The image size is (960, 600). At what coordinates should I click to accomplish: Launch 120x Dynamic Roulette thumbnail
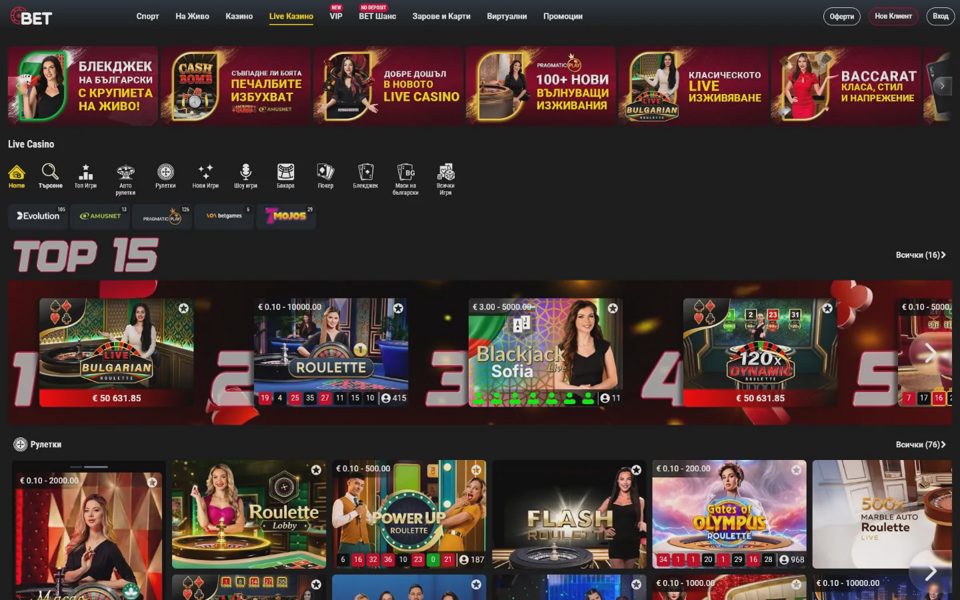pyautogui.click(x=760, y=352)
